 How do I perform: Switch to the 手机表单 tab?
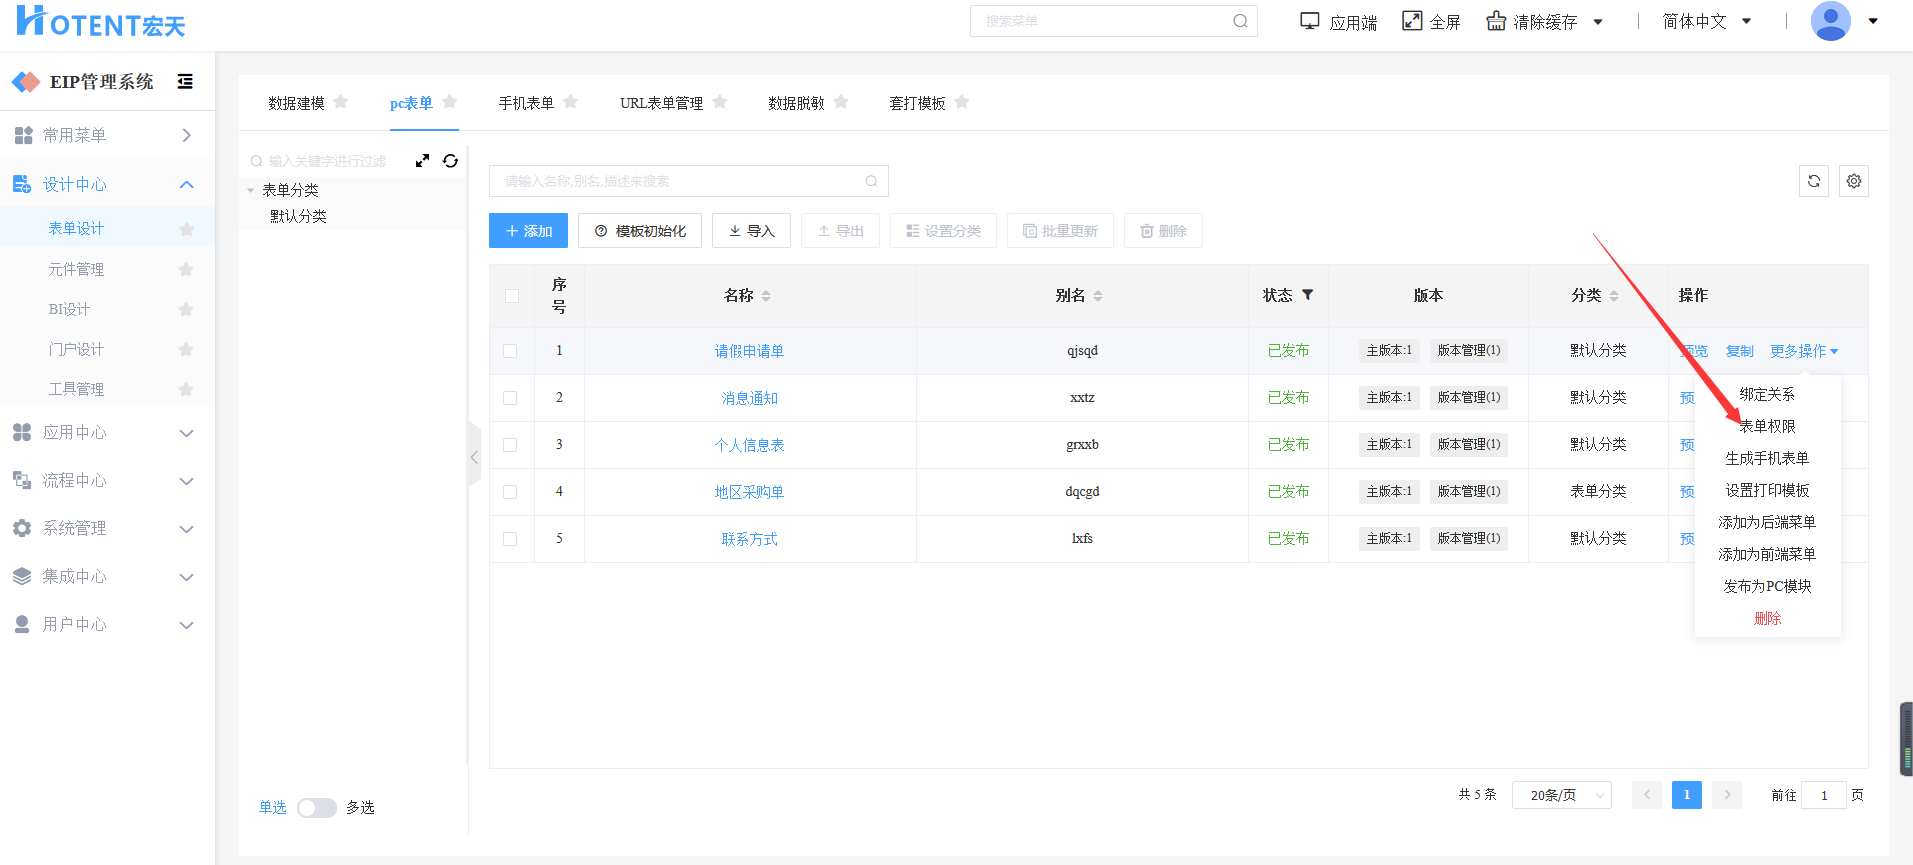coord(526,103)
